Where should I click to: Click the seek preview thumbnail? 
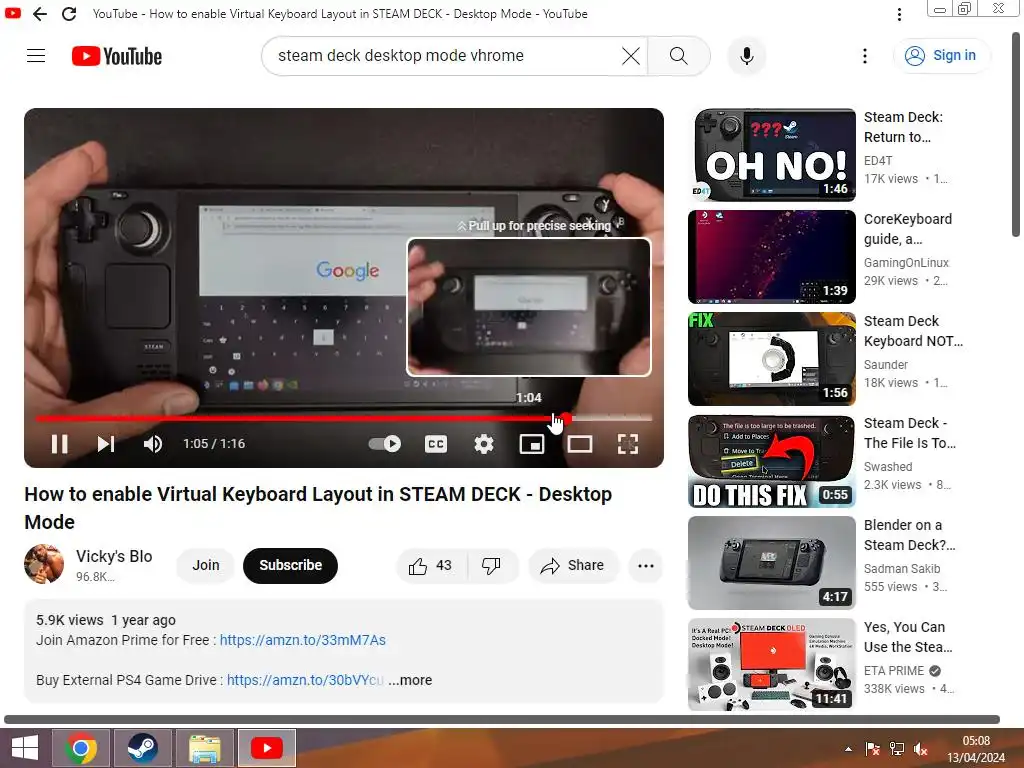pyautogui.click(x=528, y=307)
